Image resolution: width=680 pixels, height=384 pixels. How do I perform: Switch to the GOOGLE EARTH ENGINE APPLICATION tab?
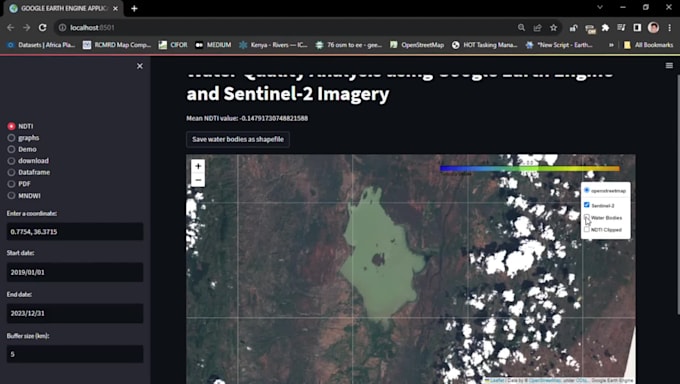click(x=63, y=8)
